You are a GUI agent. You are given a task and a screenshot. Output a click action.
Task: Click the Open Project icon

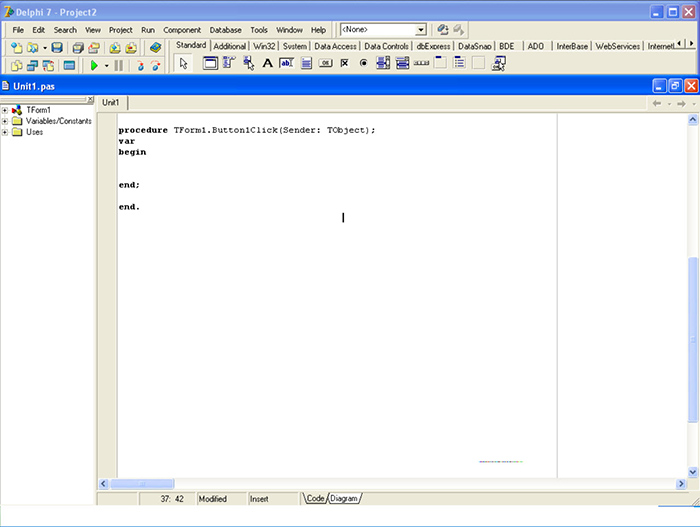tap(94, 47)
